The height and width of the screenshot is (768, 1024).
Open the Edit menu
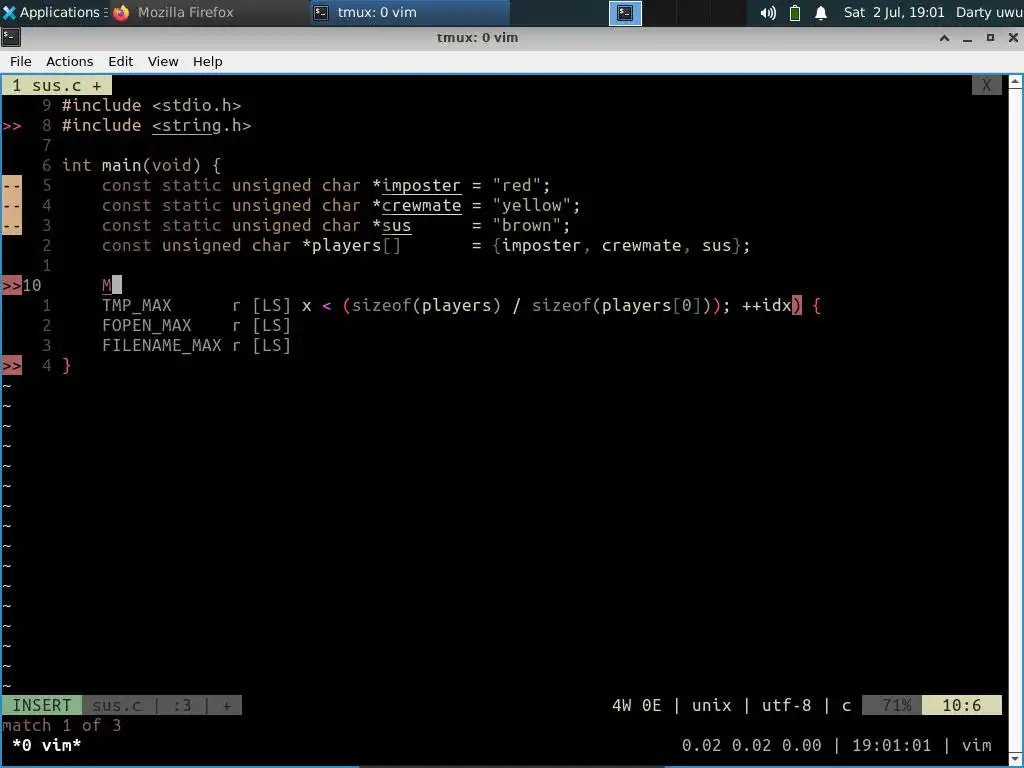[120, 61]
